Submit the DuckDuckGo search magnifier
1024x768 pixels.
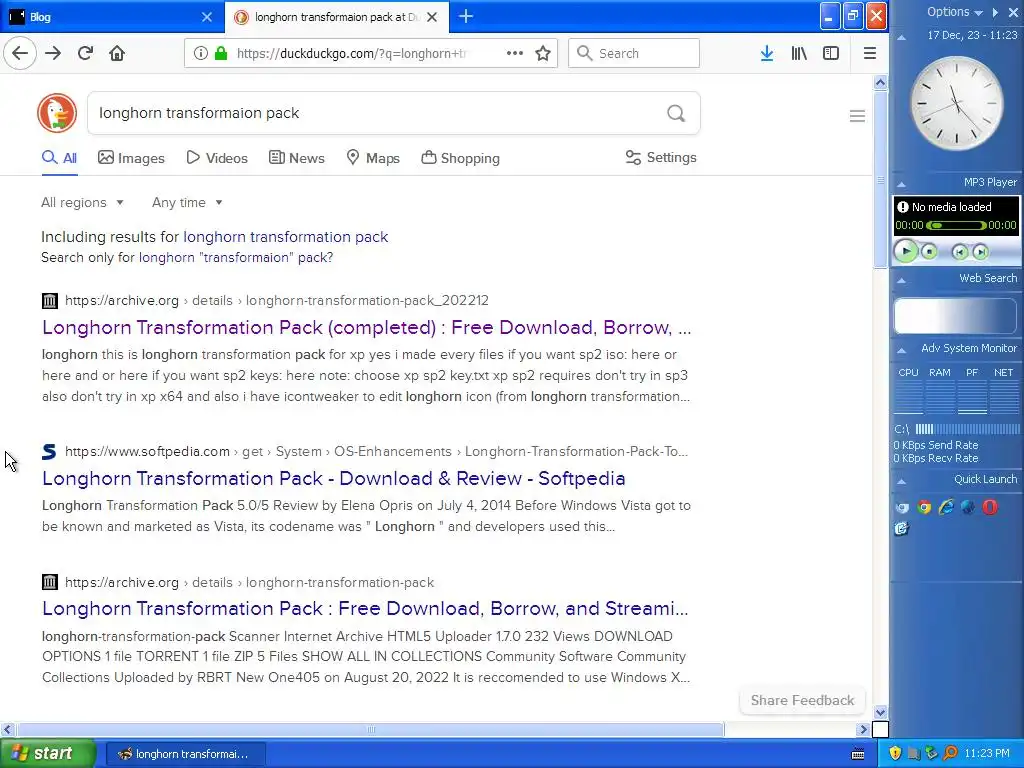click(676, 114)
